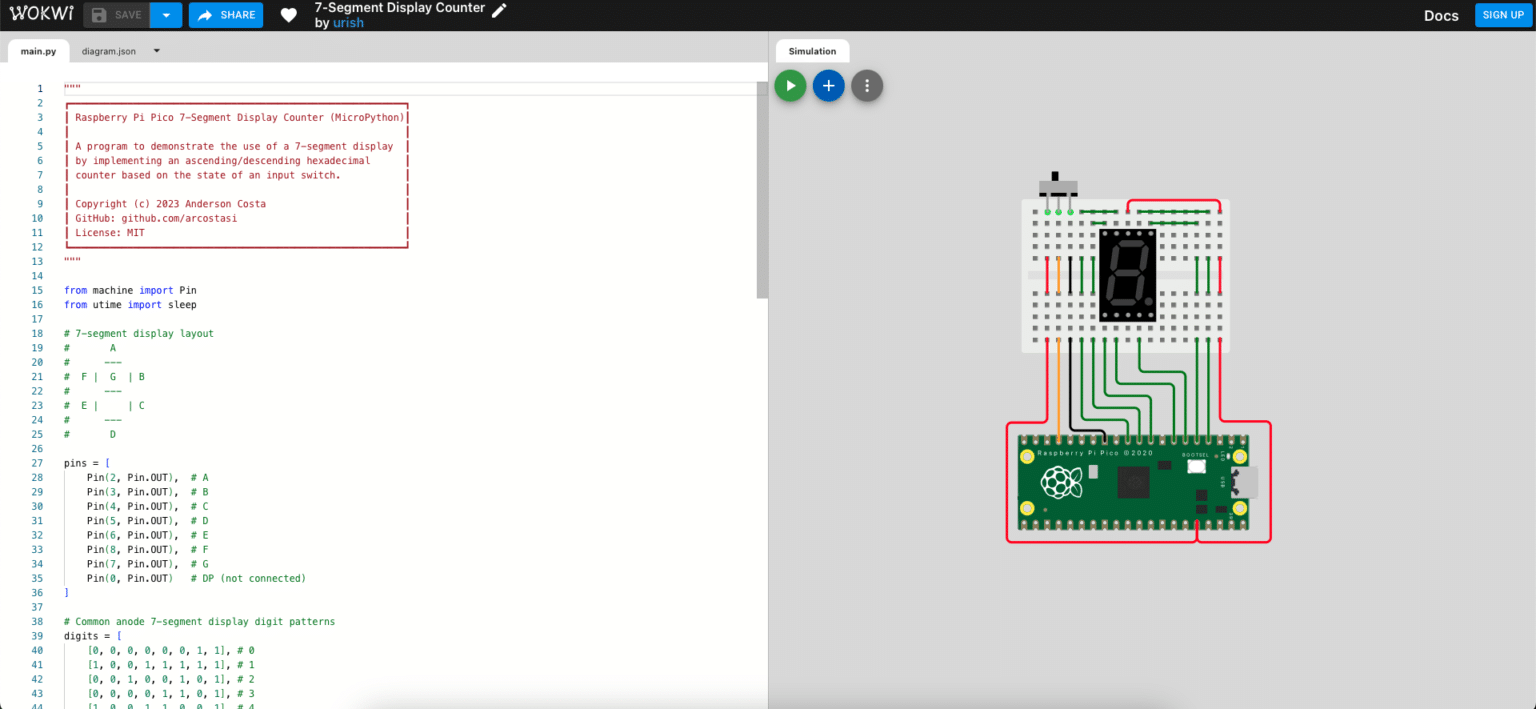Click the 7-segment display in the diagram
The width and height of the screenshot is (1536, 709).
1128,275
